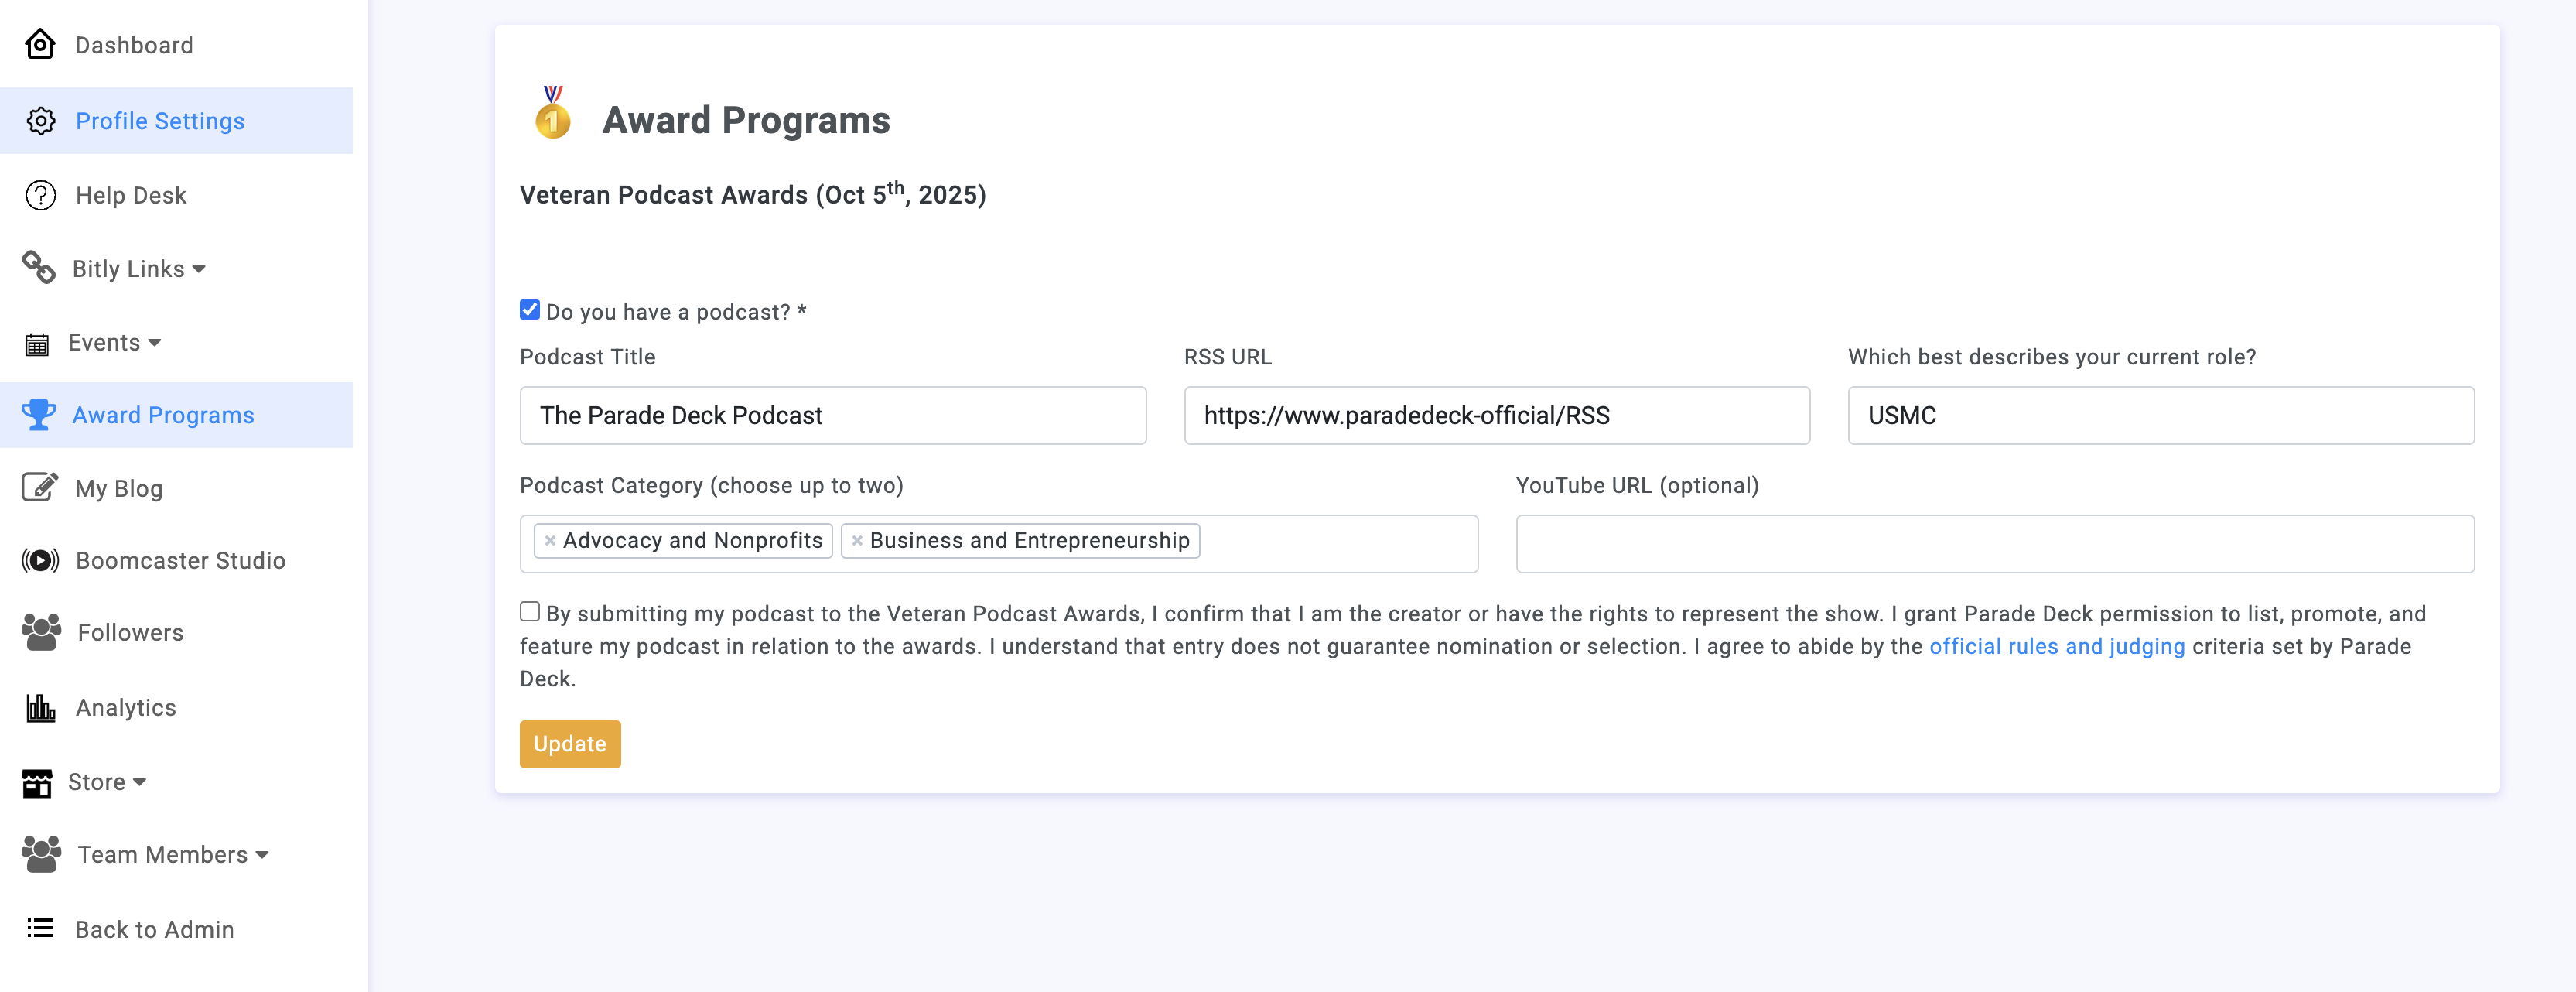Click the Profile Settings gear icon

pos(41,121)
